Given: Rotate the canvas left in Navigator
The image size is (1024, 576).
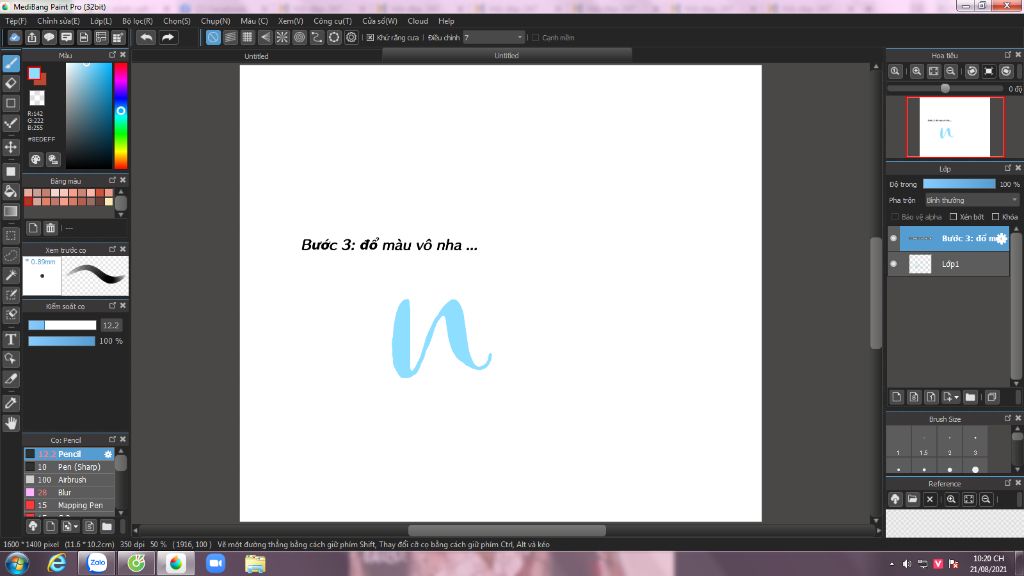Looking at the screenshot, I should [x=972, y=71].
